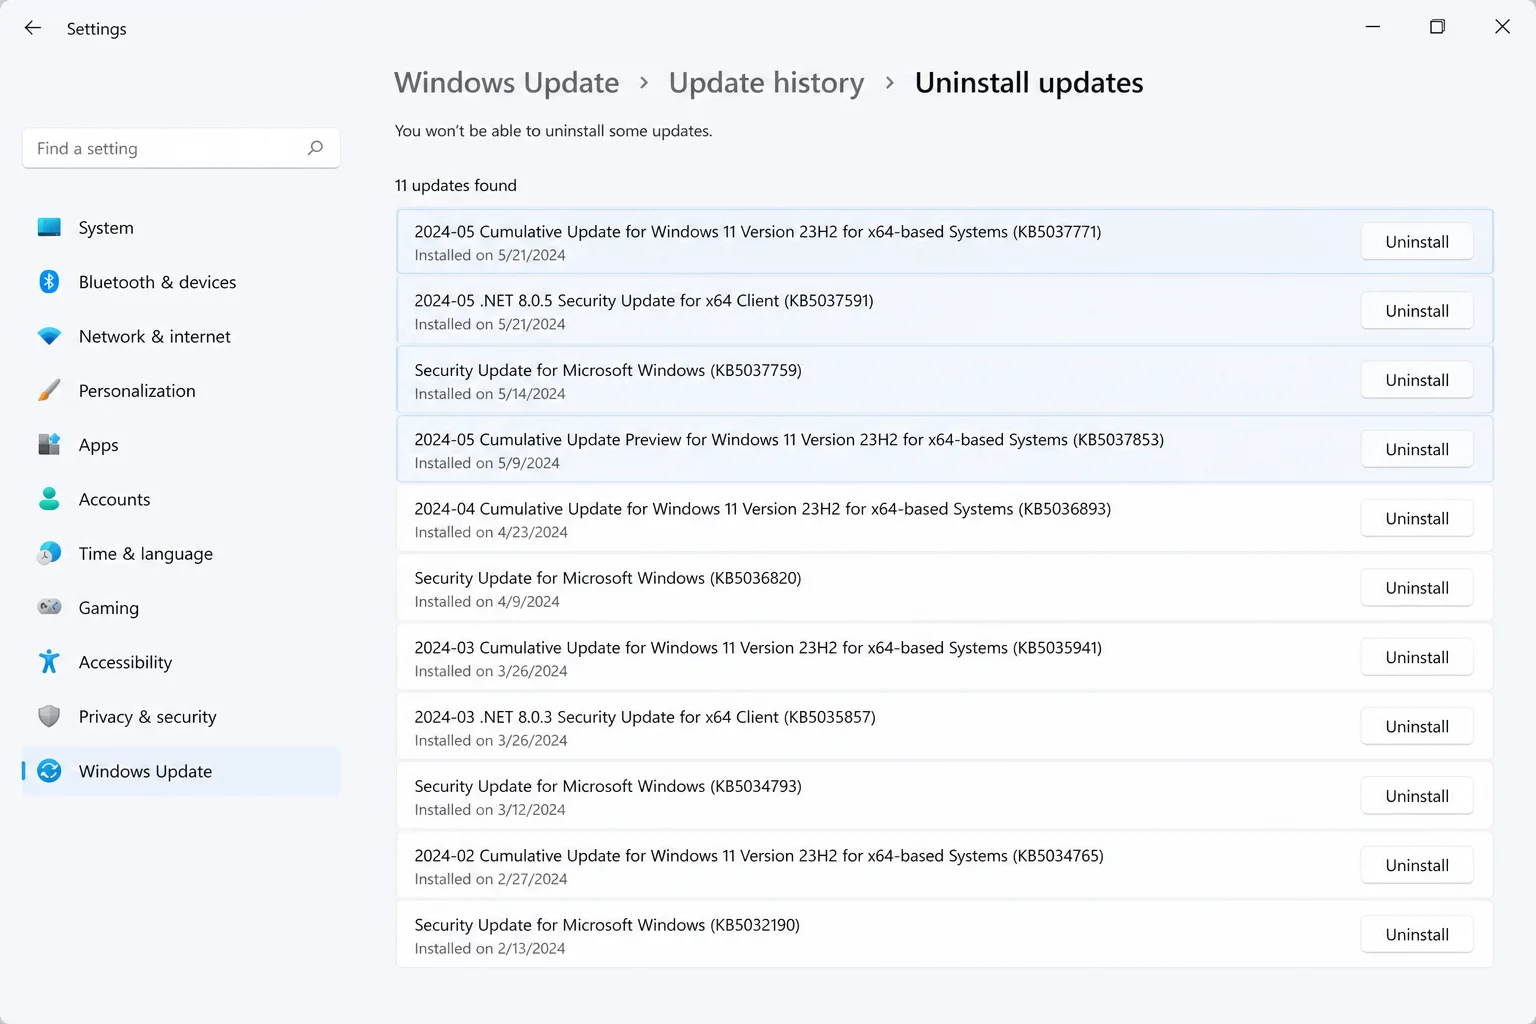Select the 2024-04 Cumulative Update title

pos(763,508)
